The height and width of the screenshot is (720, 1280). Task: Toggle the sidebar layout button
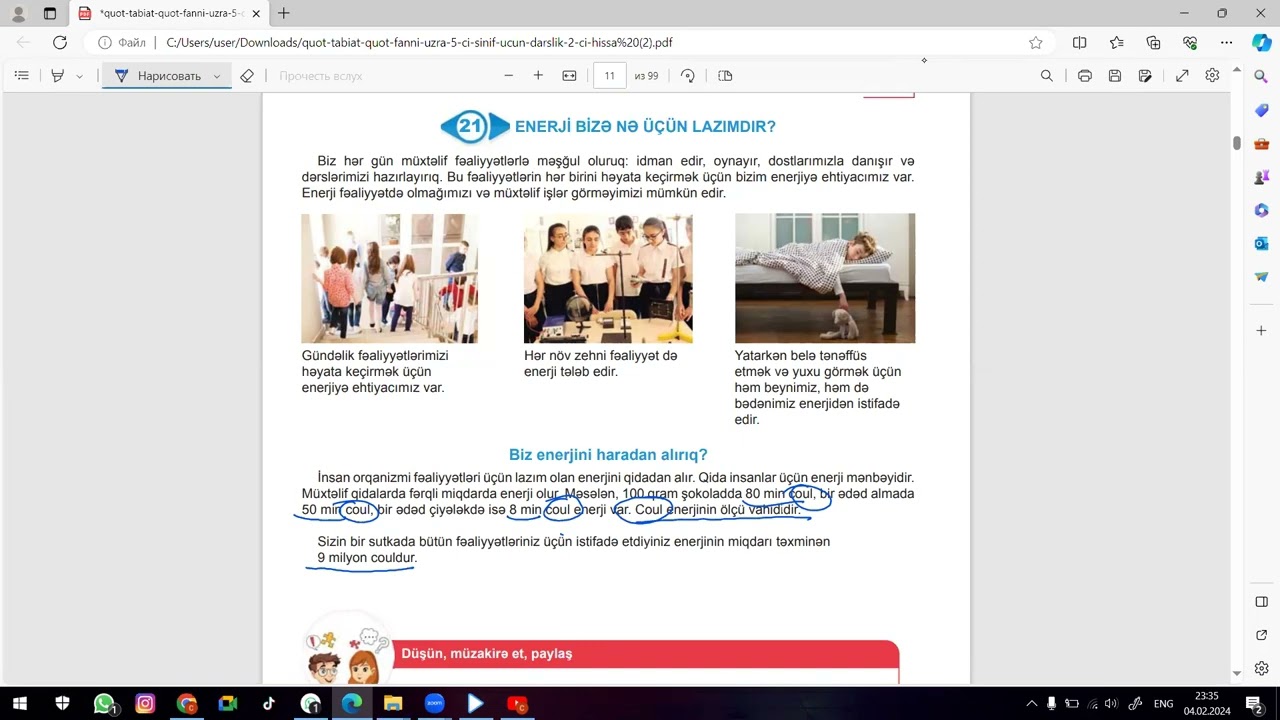point(1261,602)
